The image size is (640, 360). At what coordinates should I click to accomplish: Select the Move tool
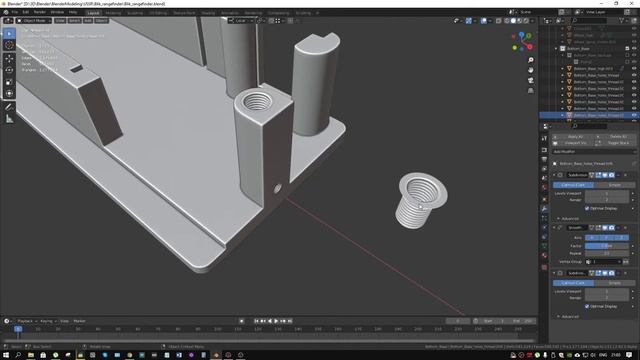coord(9,58)
